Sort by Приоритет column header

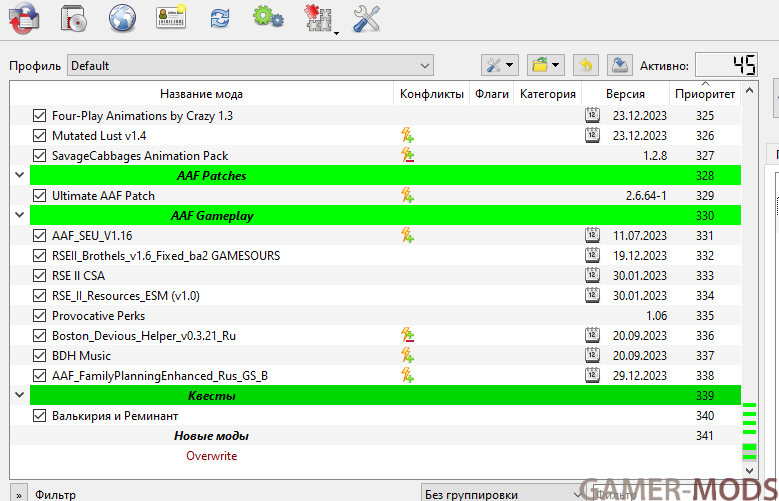(x=705, y=94)
